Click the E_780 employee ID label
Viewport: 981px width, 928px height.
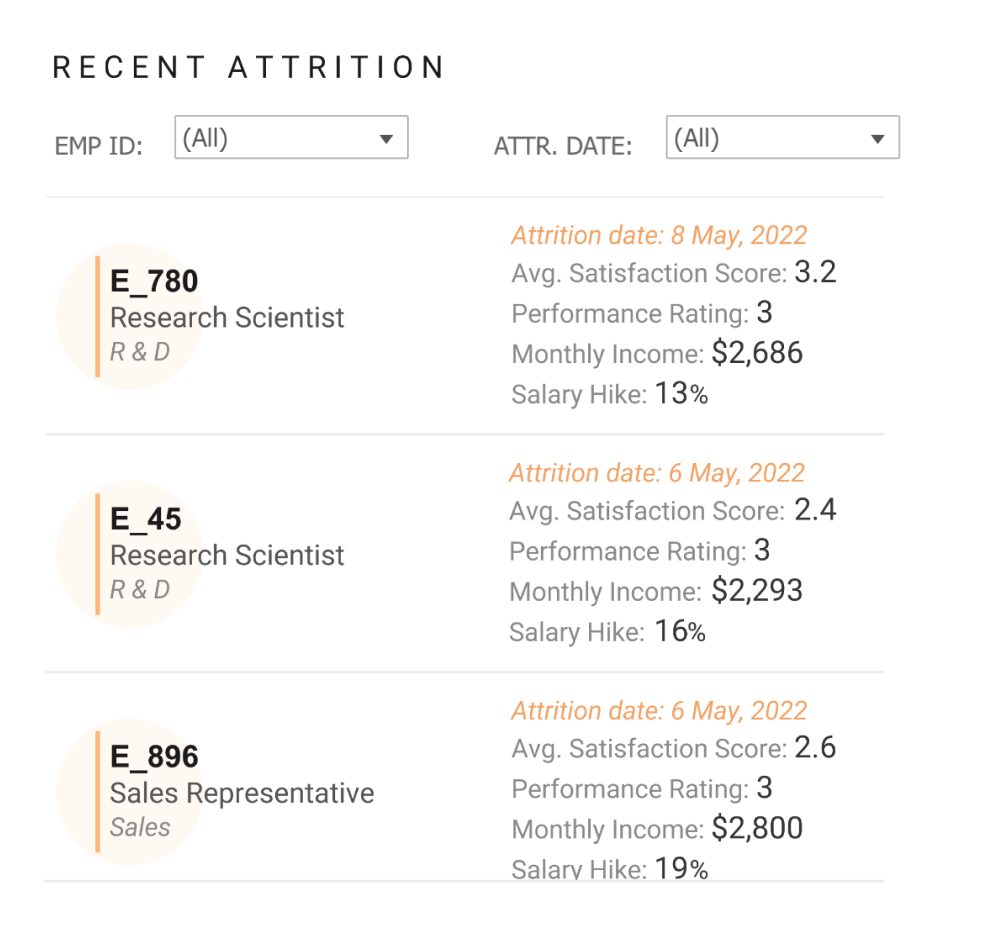(x=154, y=282)
